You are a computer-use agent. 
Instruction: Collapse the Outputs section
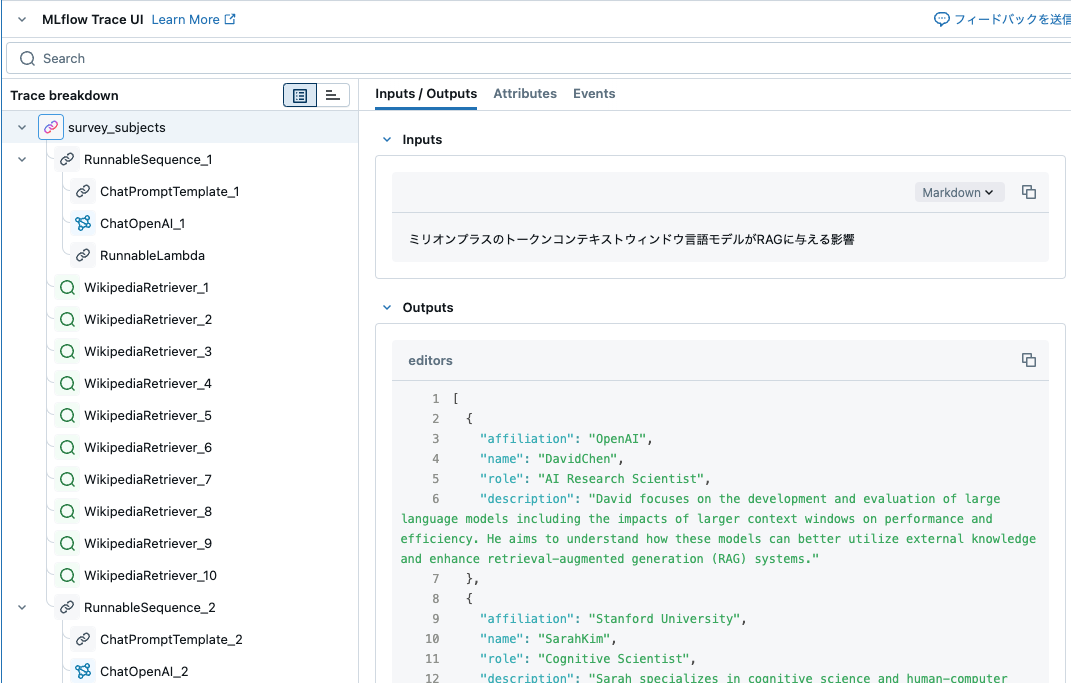387,307
